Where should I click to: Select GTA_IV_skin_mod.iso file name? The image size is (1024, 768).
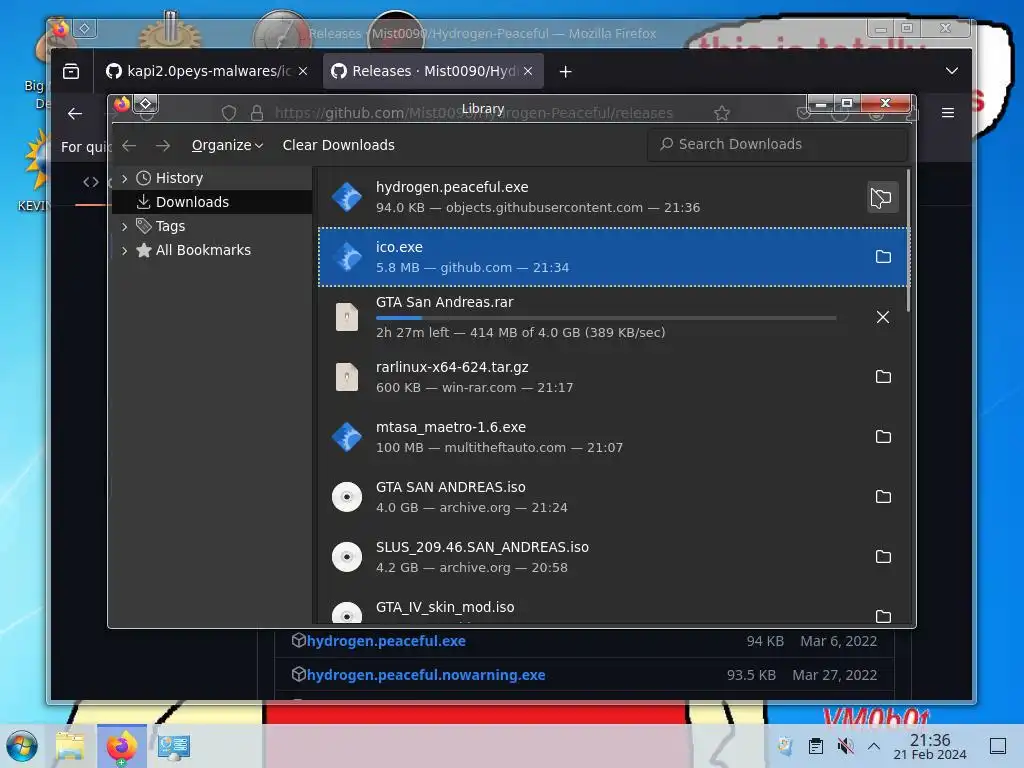pos(445,607)
